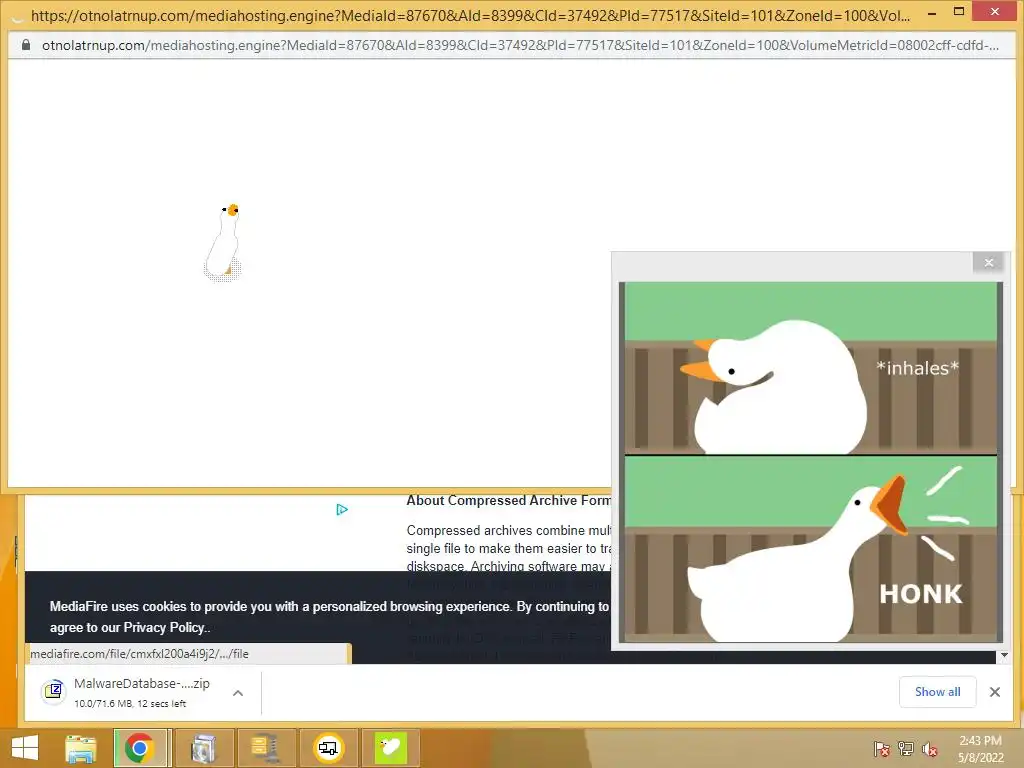1024x768 pixels.
Task: Open network status icon in system tray
Action: coord(906,748)
